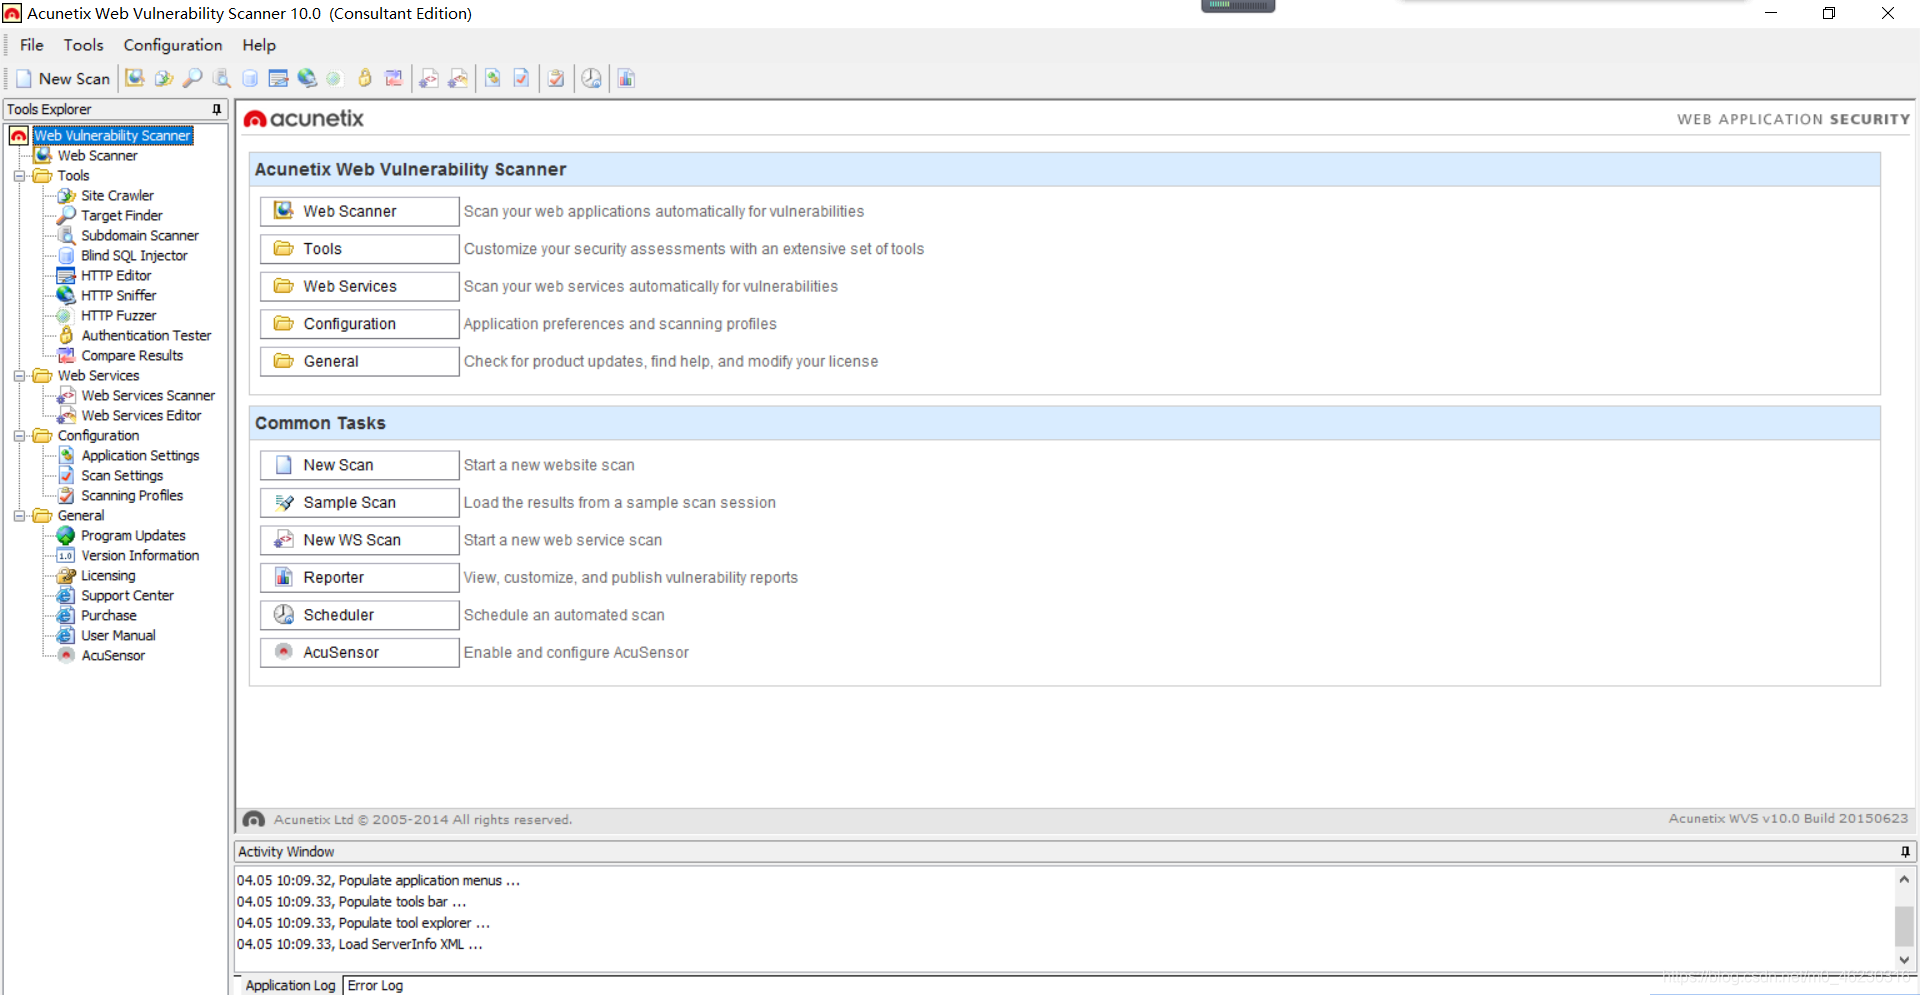This screenshot has height=995, width=1920.
Task: Select Authentication Tester in the tree
Action: pos(146,336)
